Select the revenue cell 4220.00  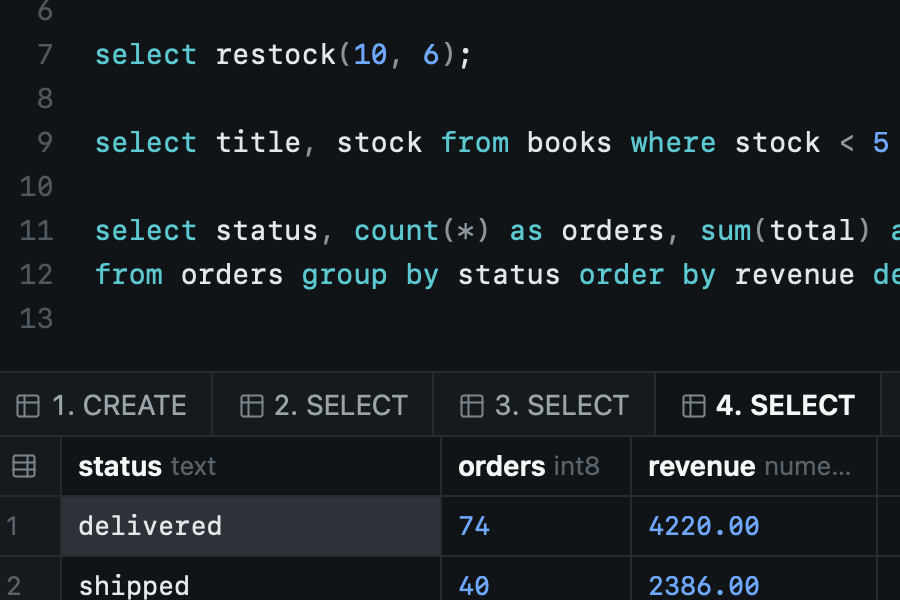tap(754, 526)
